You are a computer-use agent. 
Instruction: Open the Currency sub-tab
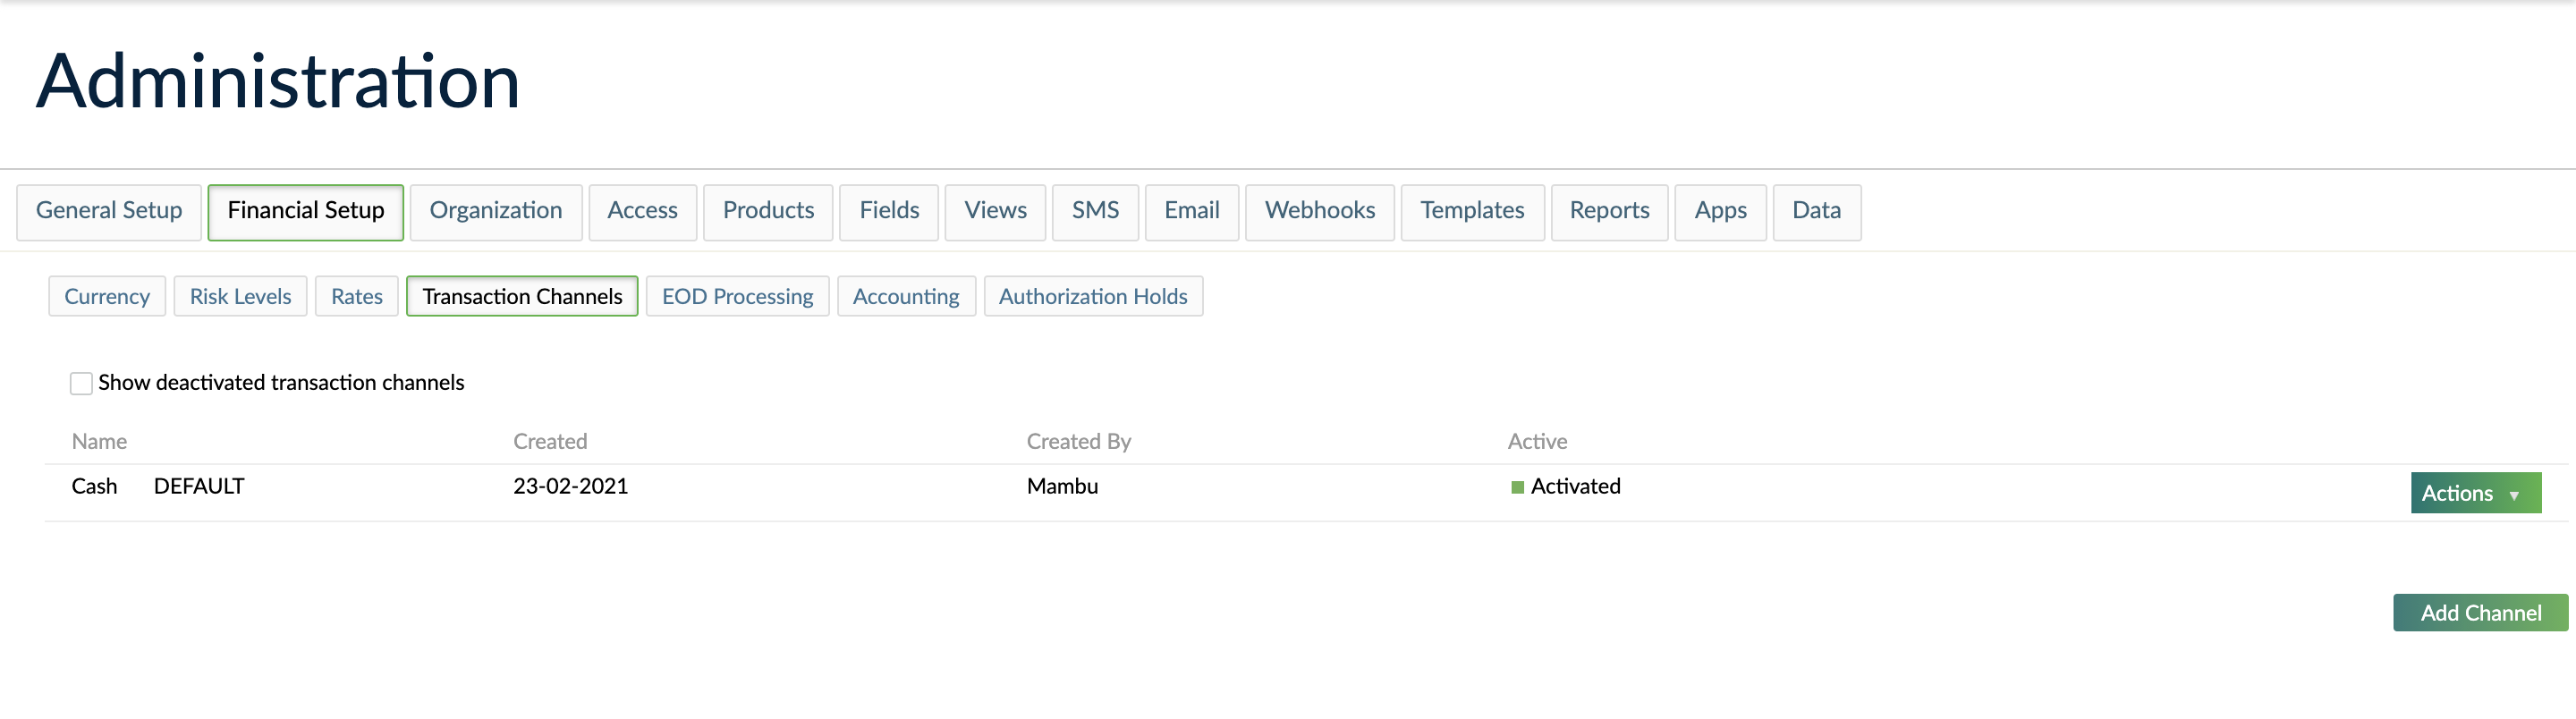point(106,296)
